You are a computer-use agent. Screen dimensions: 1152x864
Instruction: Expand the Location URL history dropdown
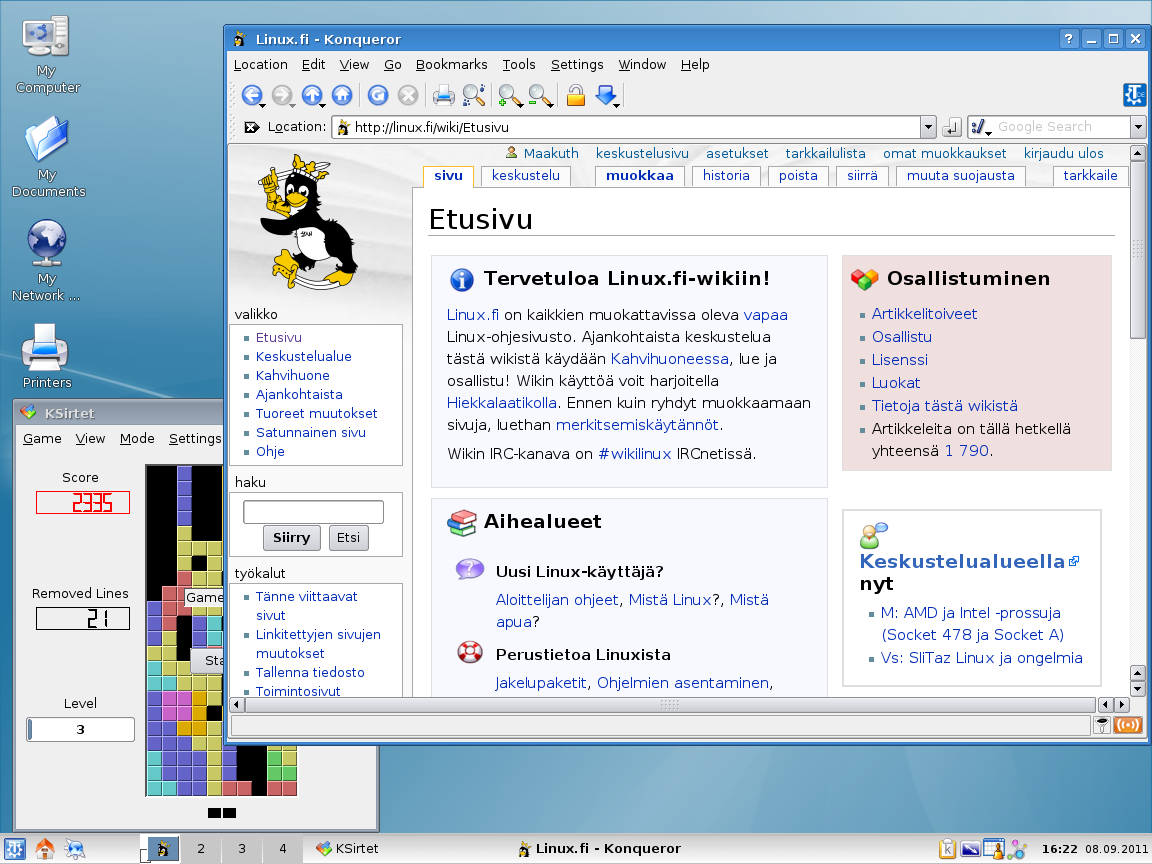pos(928,127)
